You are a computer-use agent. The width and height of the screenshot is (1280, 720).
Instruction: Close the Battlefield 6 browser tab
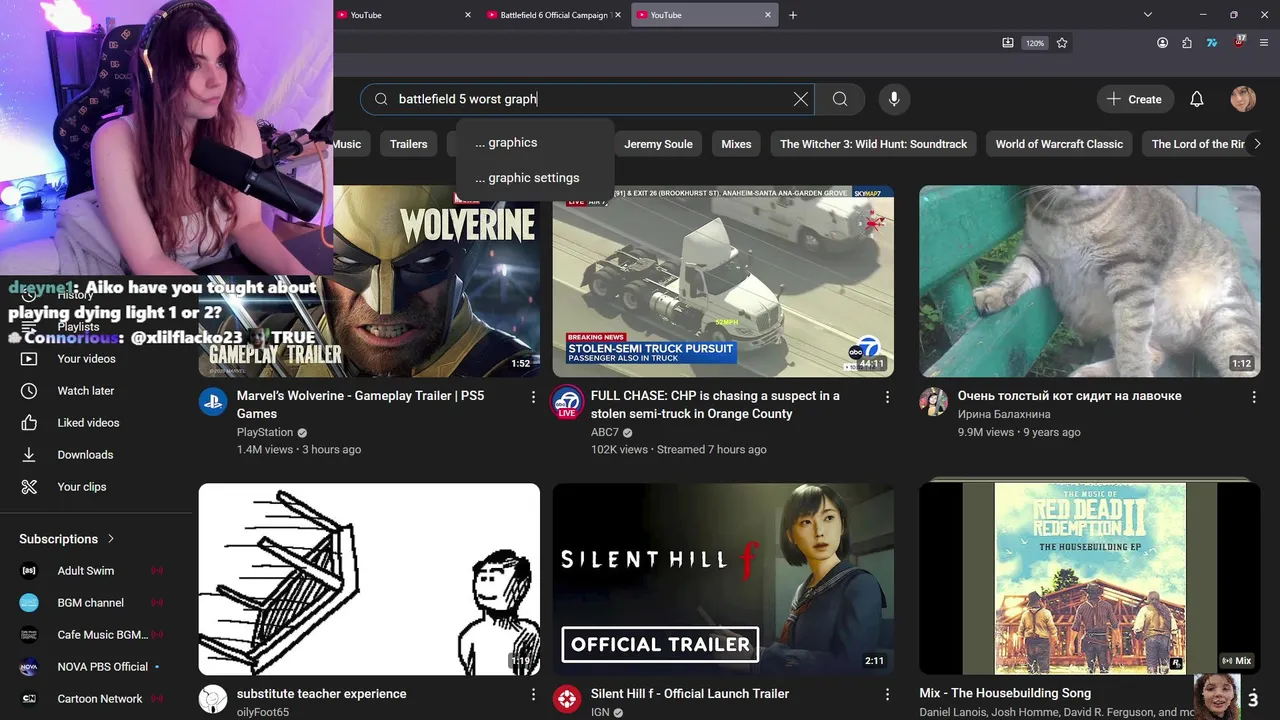click(x=618, y=15)
